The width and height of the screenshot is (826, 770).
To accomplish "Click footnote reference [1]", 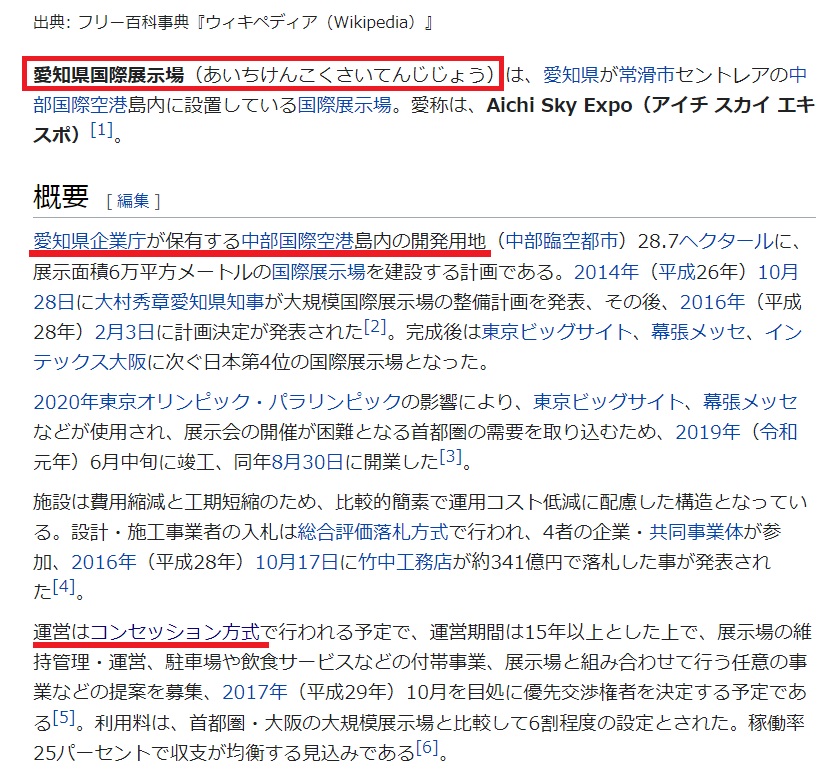I will click(102, 130).
